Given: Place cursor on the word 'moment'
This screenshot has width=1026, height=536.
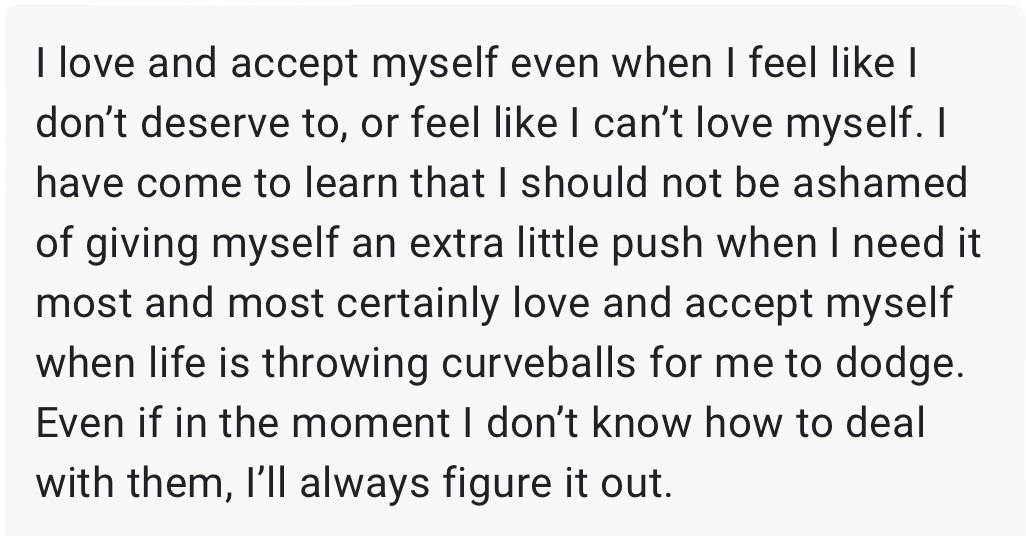Looking at the screenshot, I should (370, 423).
